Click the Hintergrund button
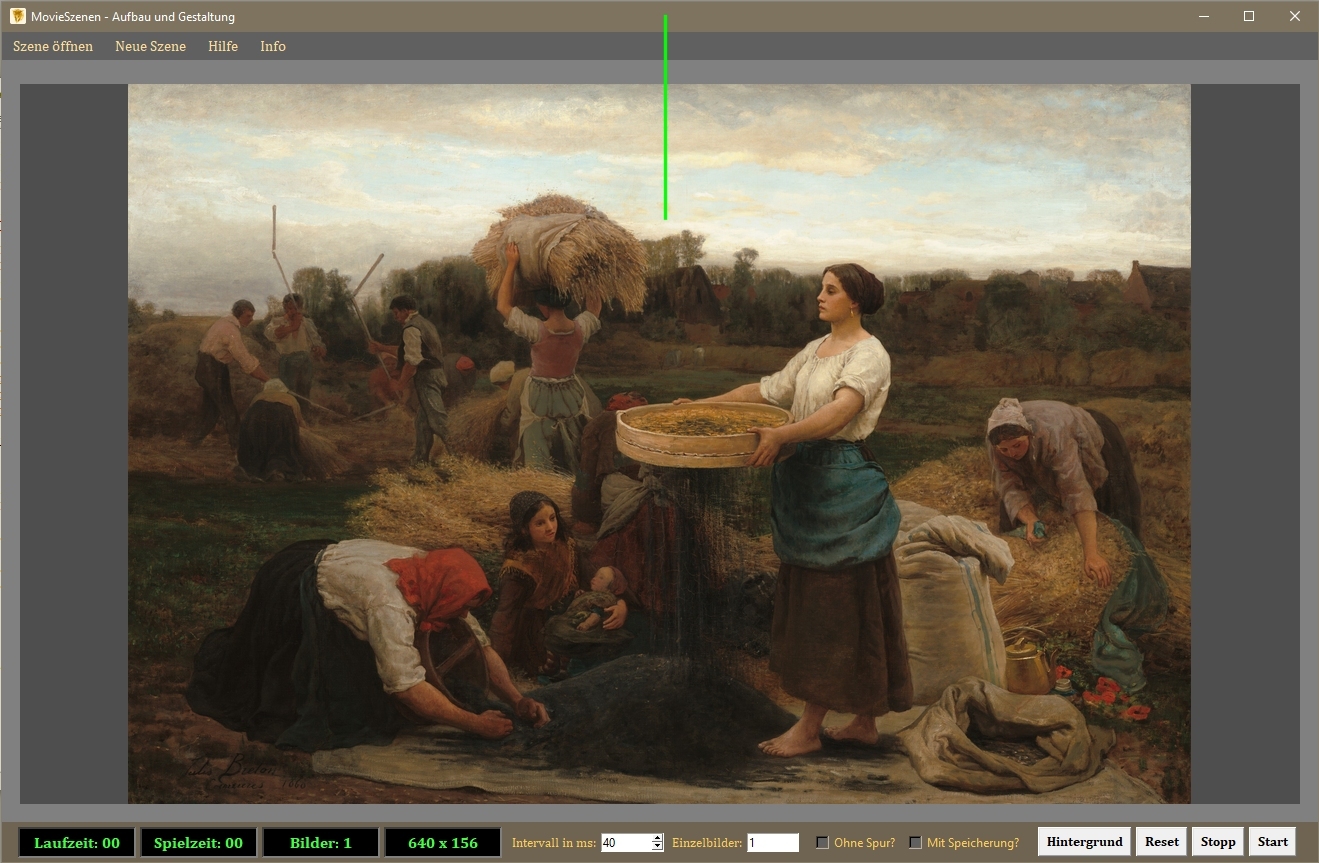Image resolution: width=1319 pixels, height=863 pixels. pos(1084,842)
